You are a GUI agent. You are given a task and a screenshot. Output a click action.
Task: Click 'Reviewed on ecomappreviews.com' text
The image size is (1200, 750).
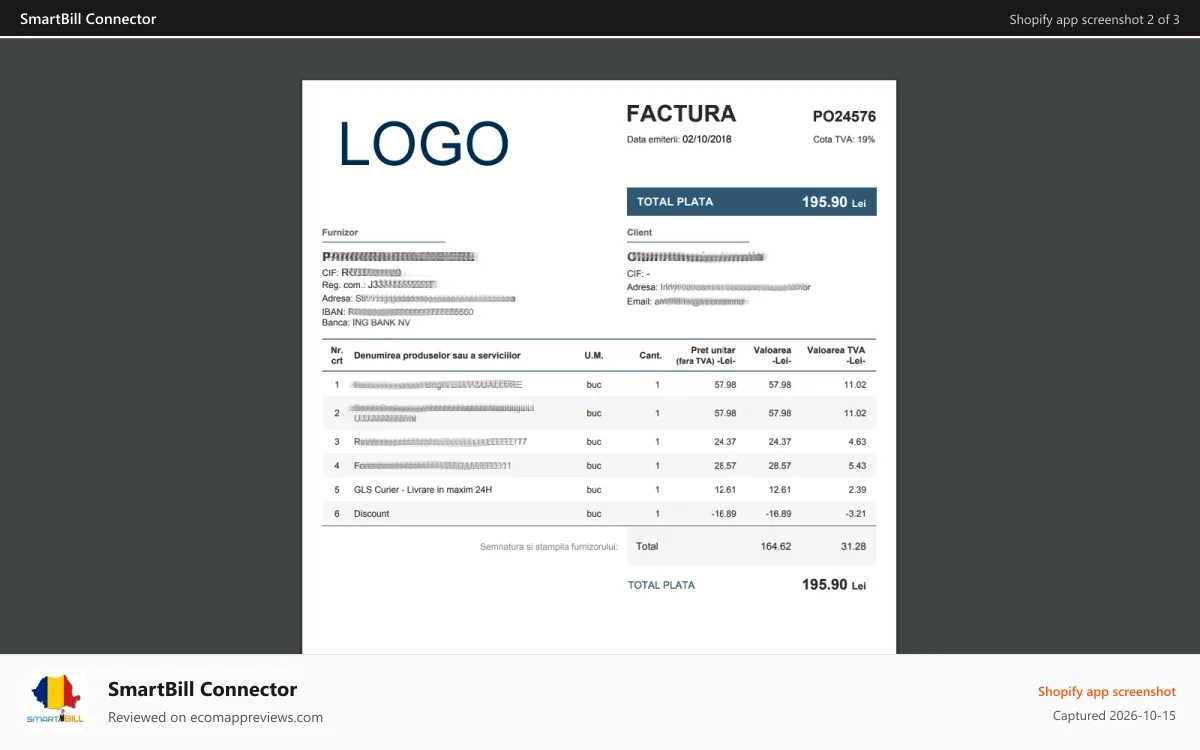pos(215,717)
